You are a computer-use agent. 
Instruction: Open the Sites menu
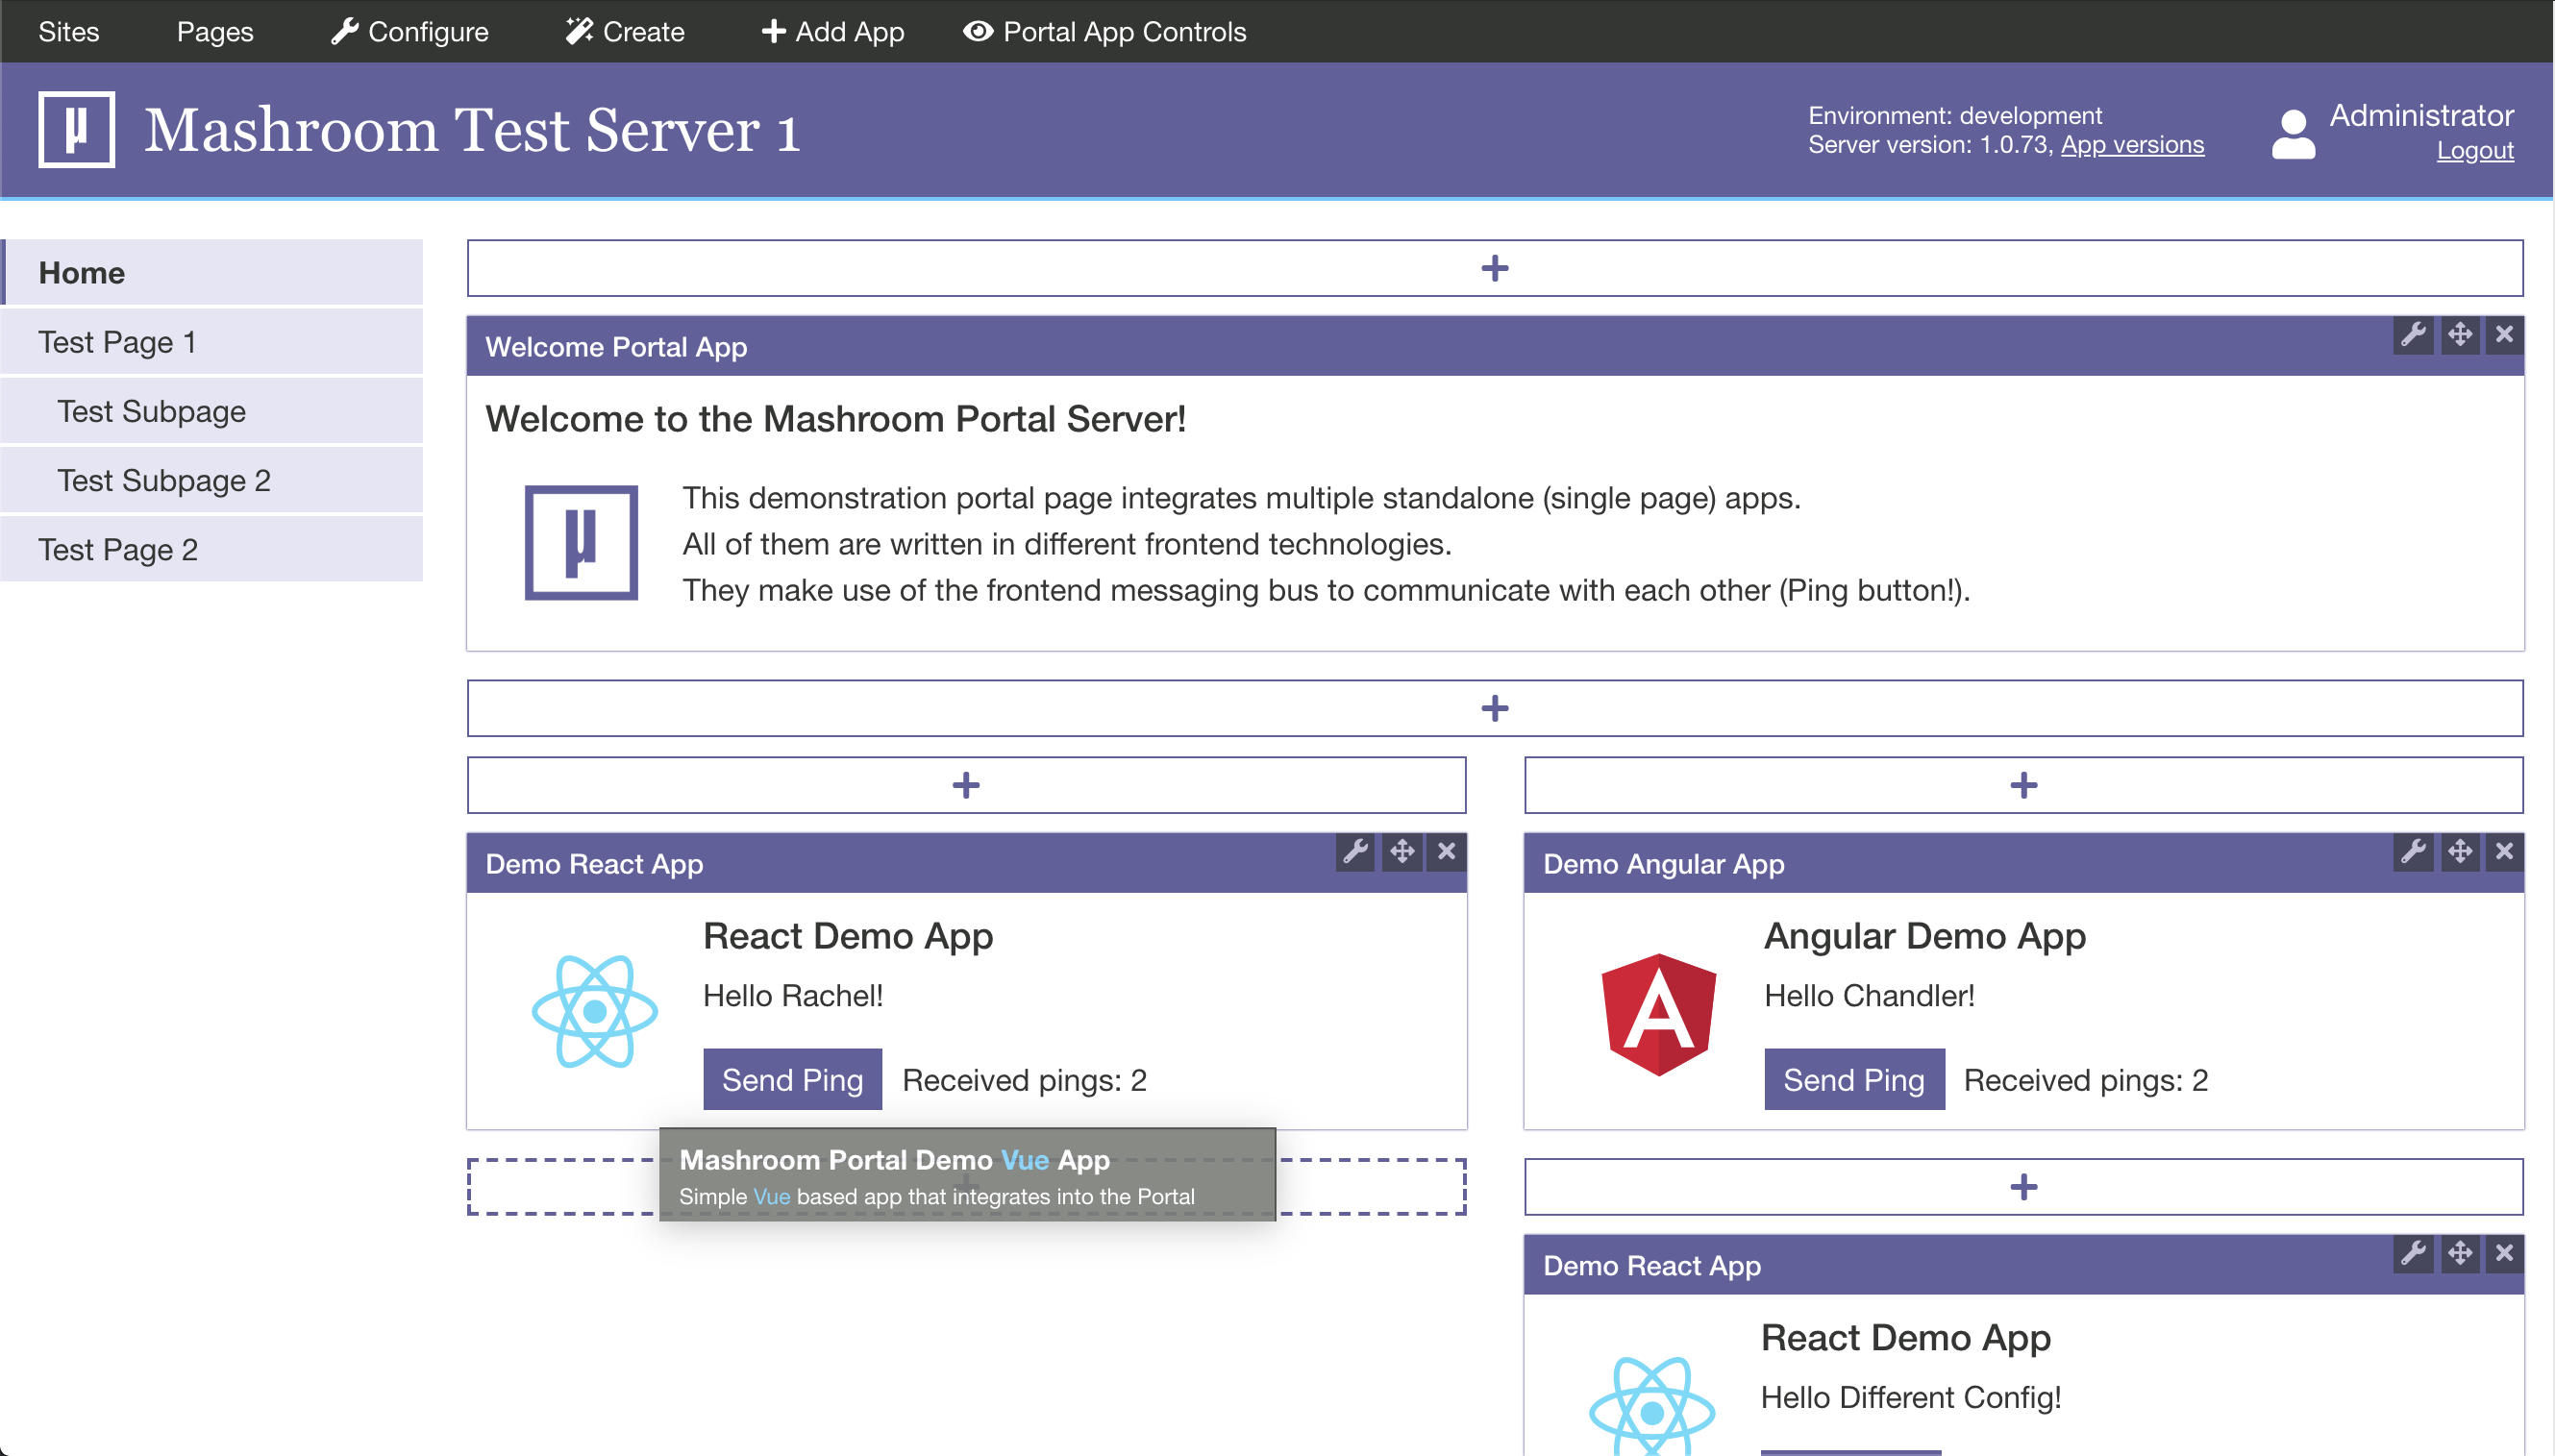coord(68,31)
